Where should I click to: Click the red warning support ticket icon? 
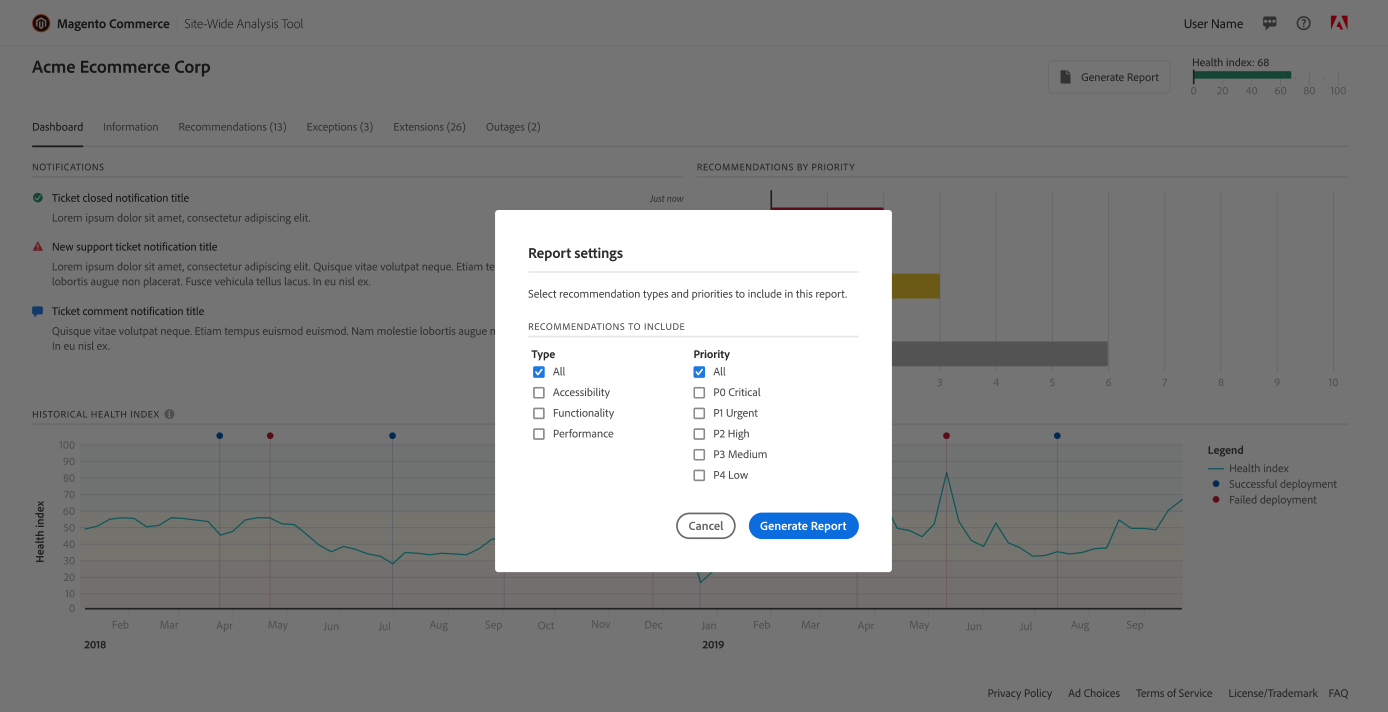38,247
